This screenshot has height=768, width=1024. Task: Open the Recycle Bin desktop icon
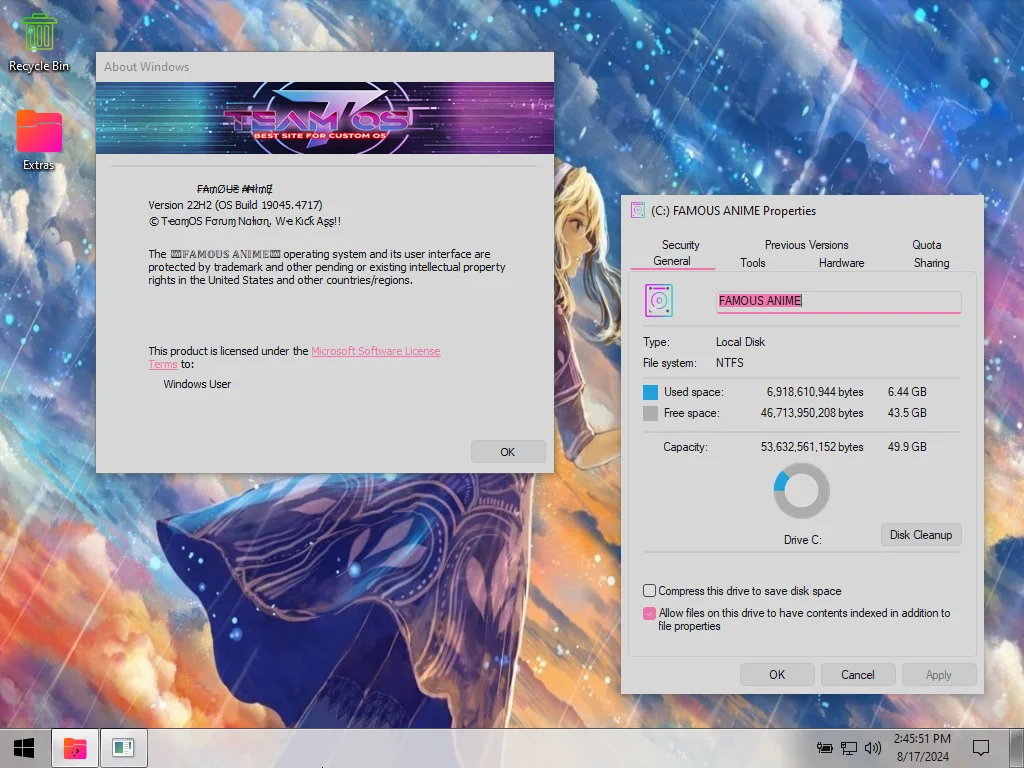pyautogui.click(x=39, y=42)
